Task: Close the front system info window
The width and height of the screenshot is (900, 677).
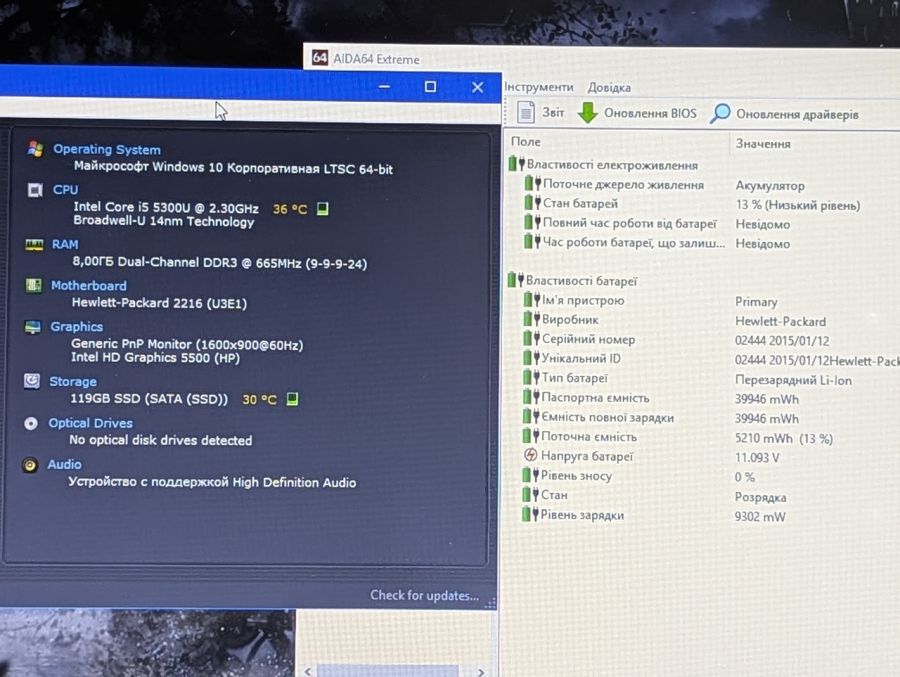Action: click(477, 87)
